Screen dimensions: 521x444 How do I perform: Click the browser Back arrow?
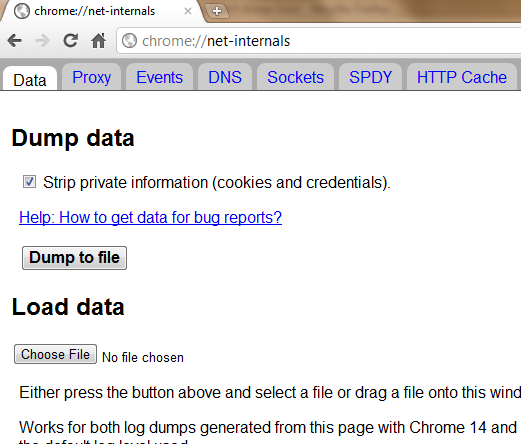pyautogui.click(x=14, y=41)
